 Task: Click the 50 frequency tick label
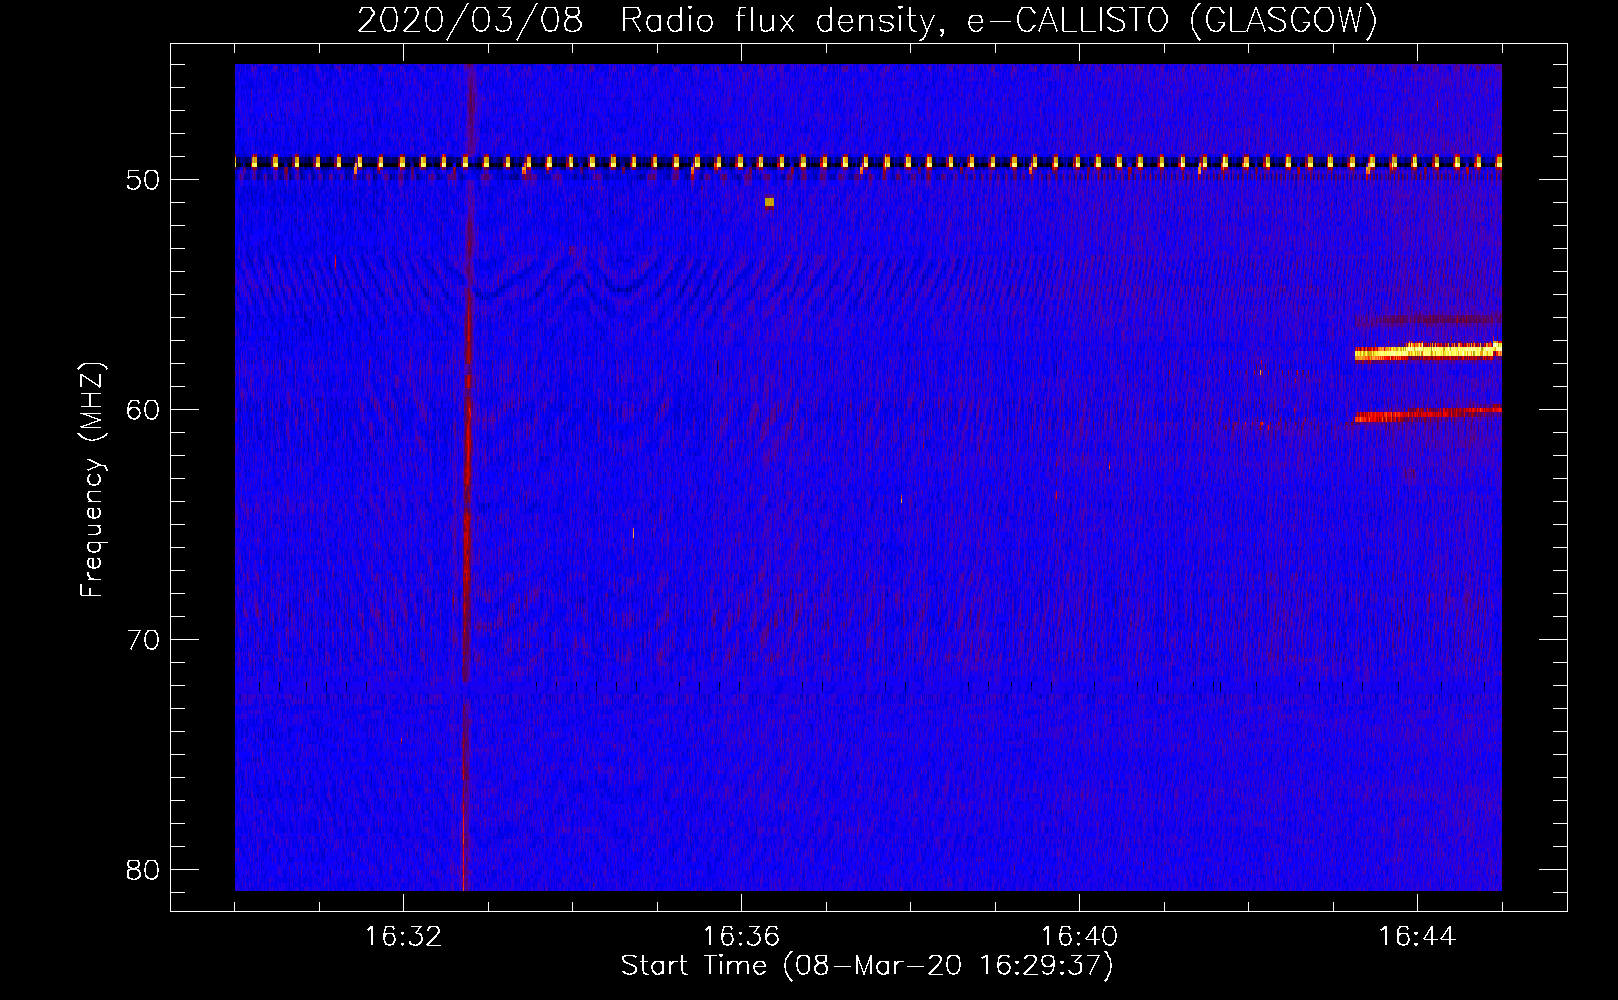(144, 180)
